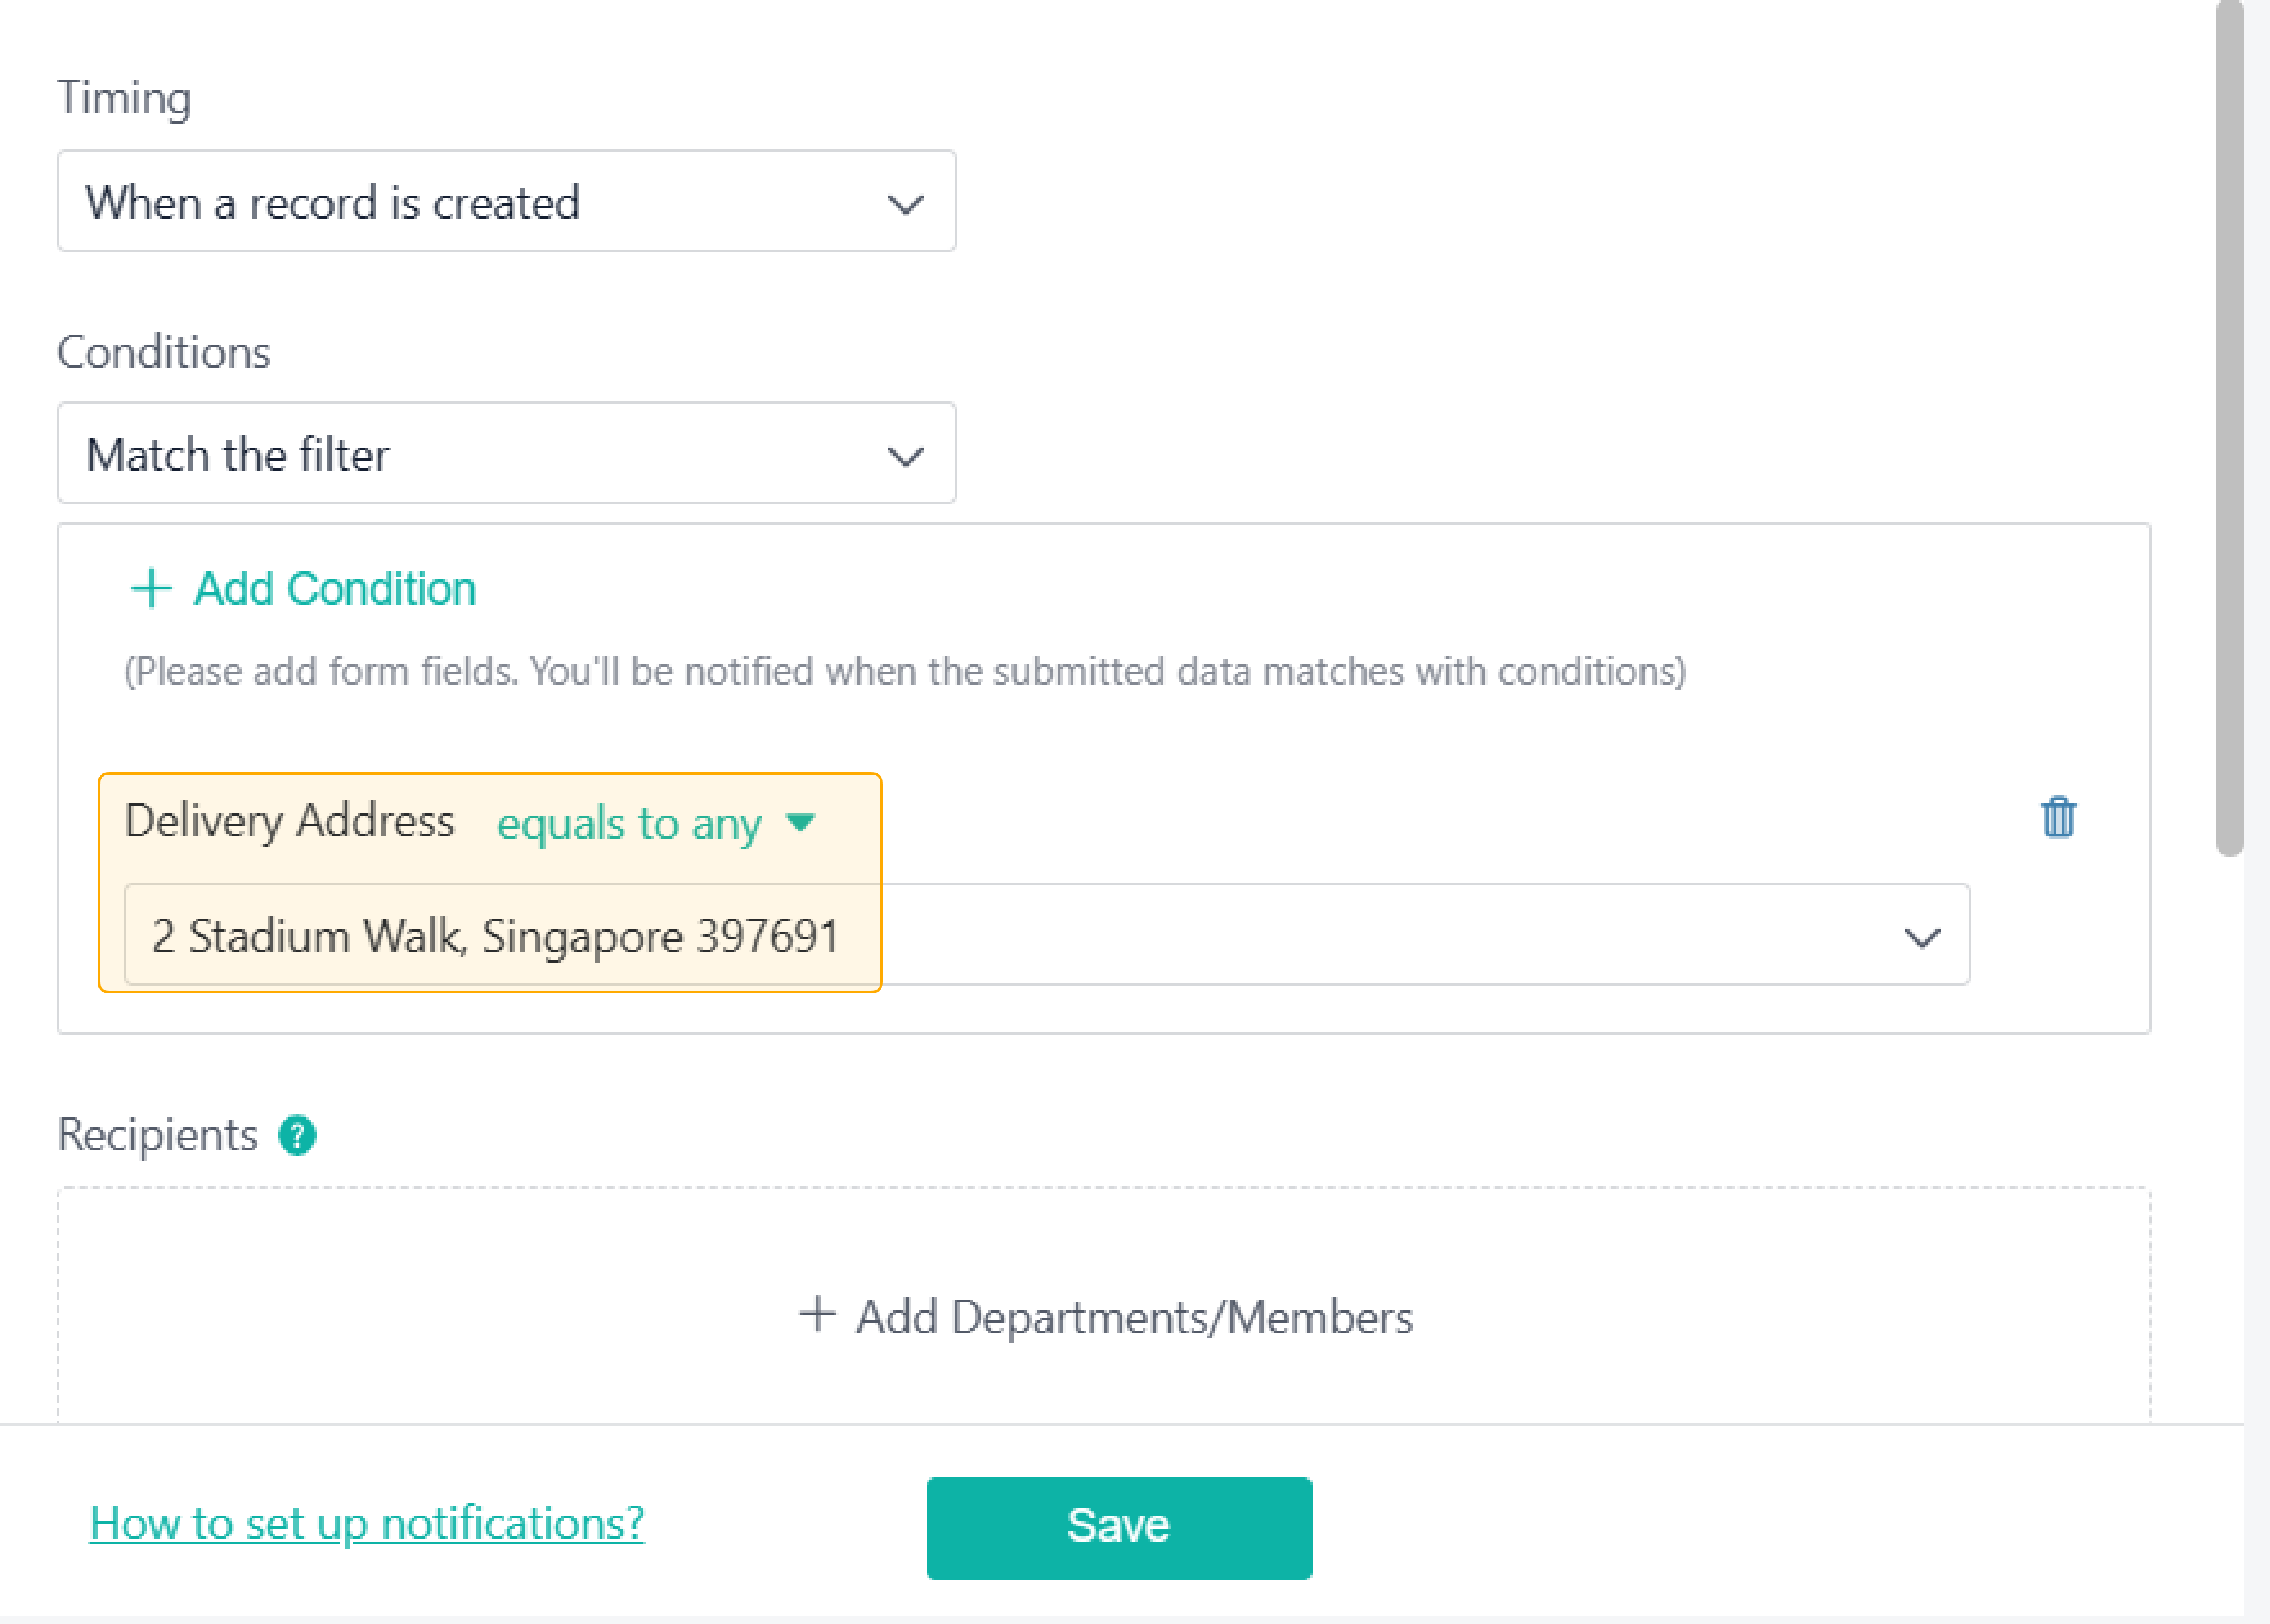The image size is (2270, 1624).
Task: Change the 'equals to any' operator
Action: click(x=630, y=823)
